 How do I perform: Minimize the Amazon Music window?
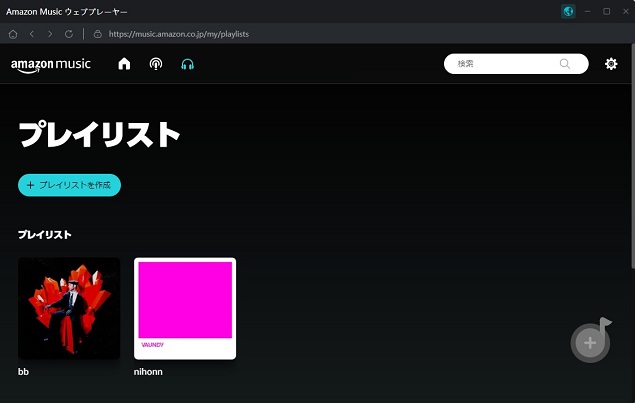[x=587, y=11]
